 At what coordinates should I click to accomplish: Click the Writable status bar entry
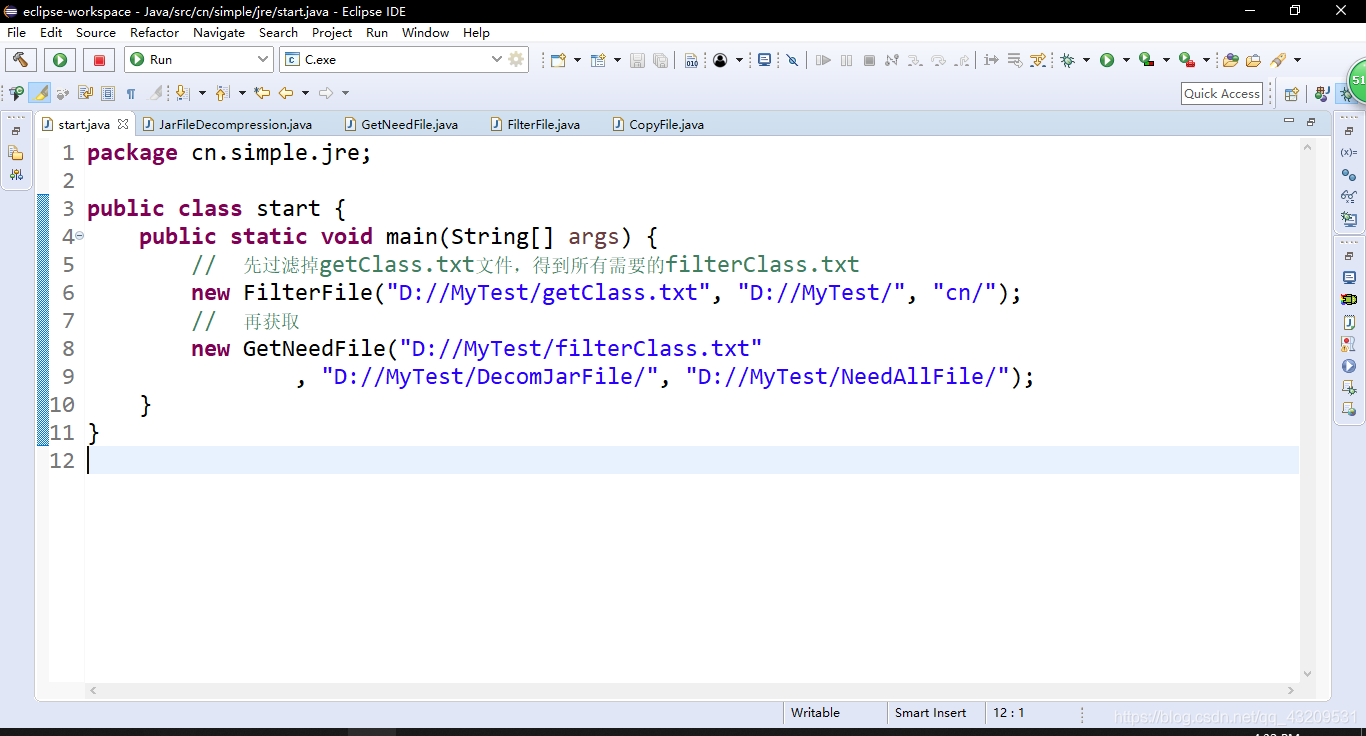coord(815,713)
